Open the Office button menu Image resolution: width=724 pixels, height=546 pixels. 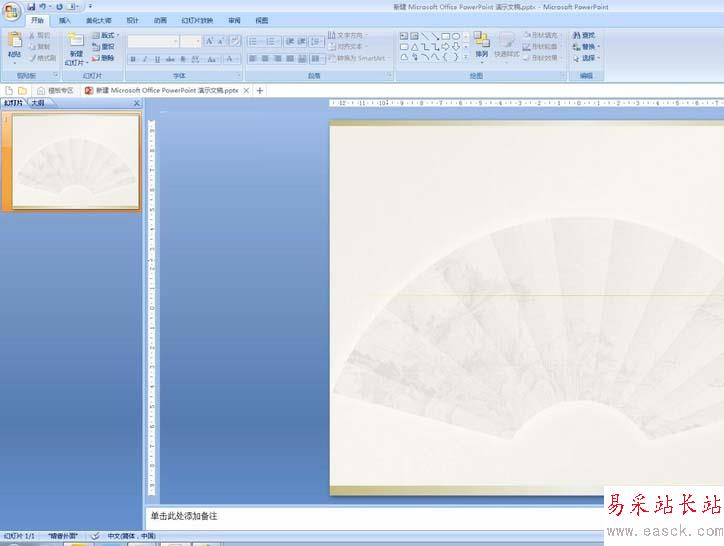tap(11, 12)
